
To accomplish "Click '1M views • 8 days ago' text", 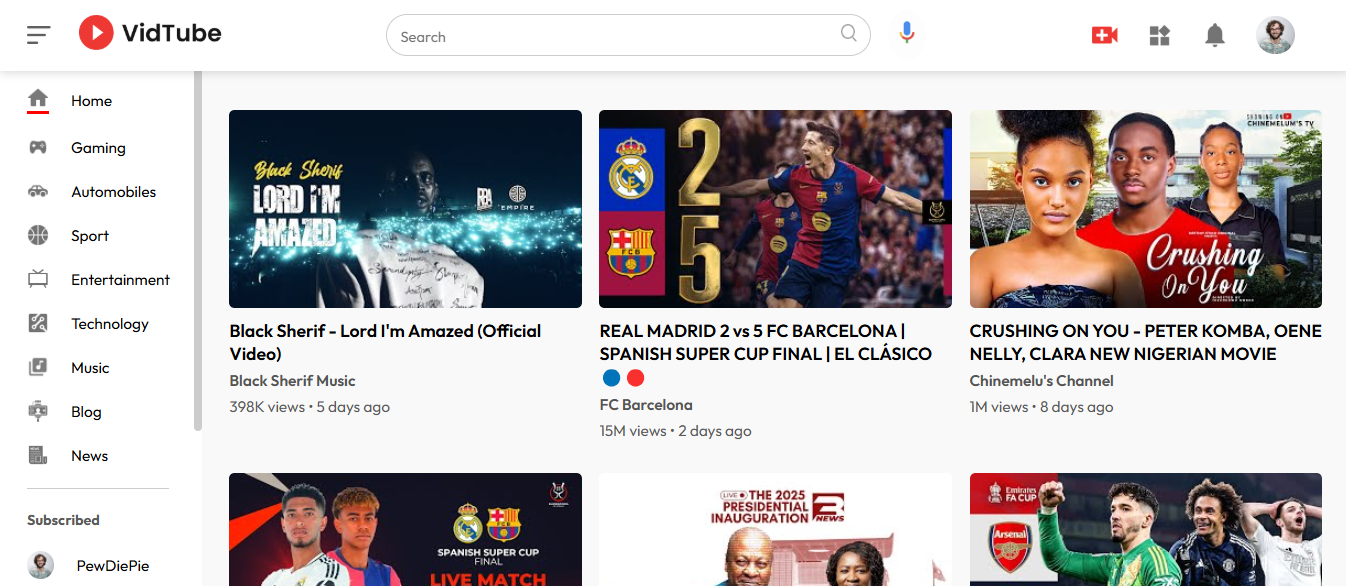I will click(1041, 407).
